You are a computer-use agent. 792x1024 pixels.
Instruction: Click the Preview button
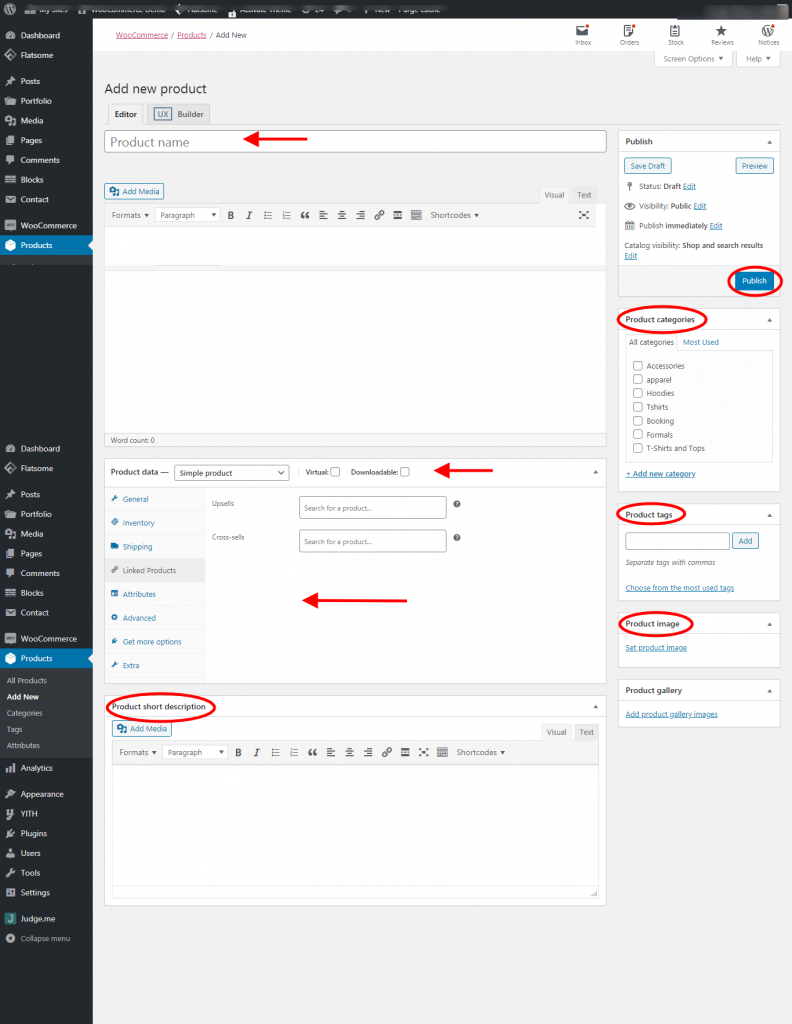pyautogui.click(x=754, y=166)
